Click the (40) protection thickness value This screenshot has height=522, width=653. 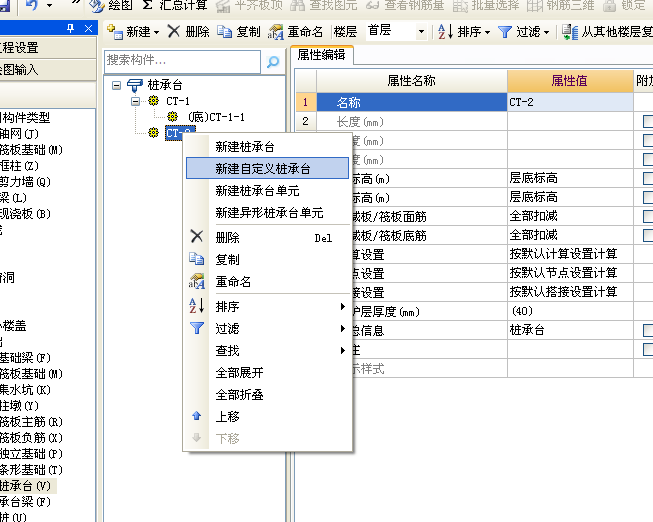coord(570,311)
